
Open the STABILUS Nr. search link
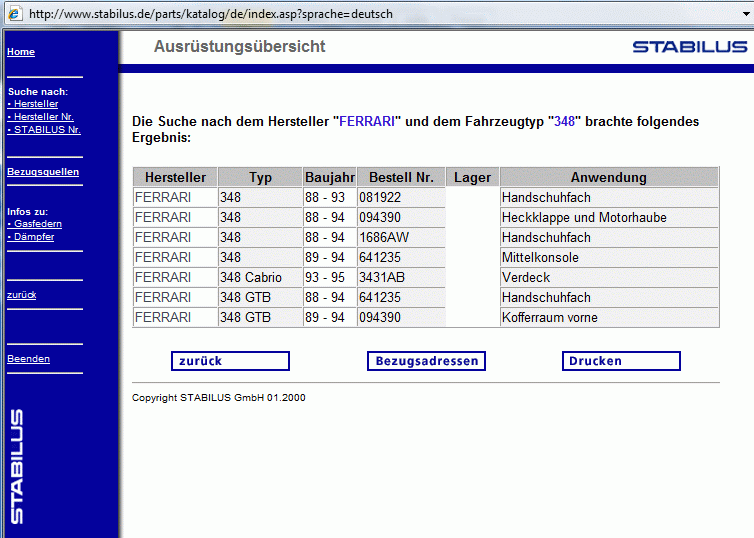coord(46,130)
